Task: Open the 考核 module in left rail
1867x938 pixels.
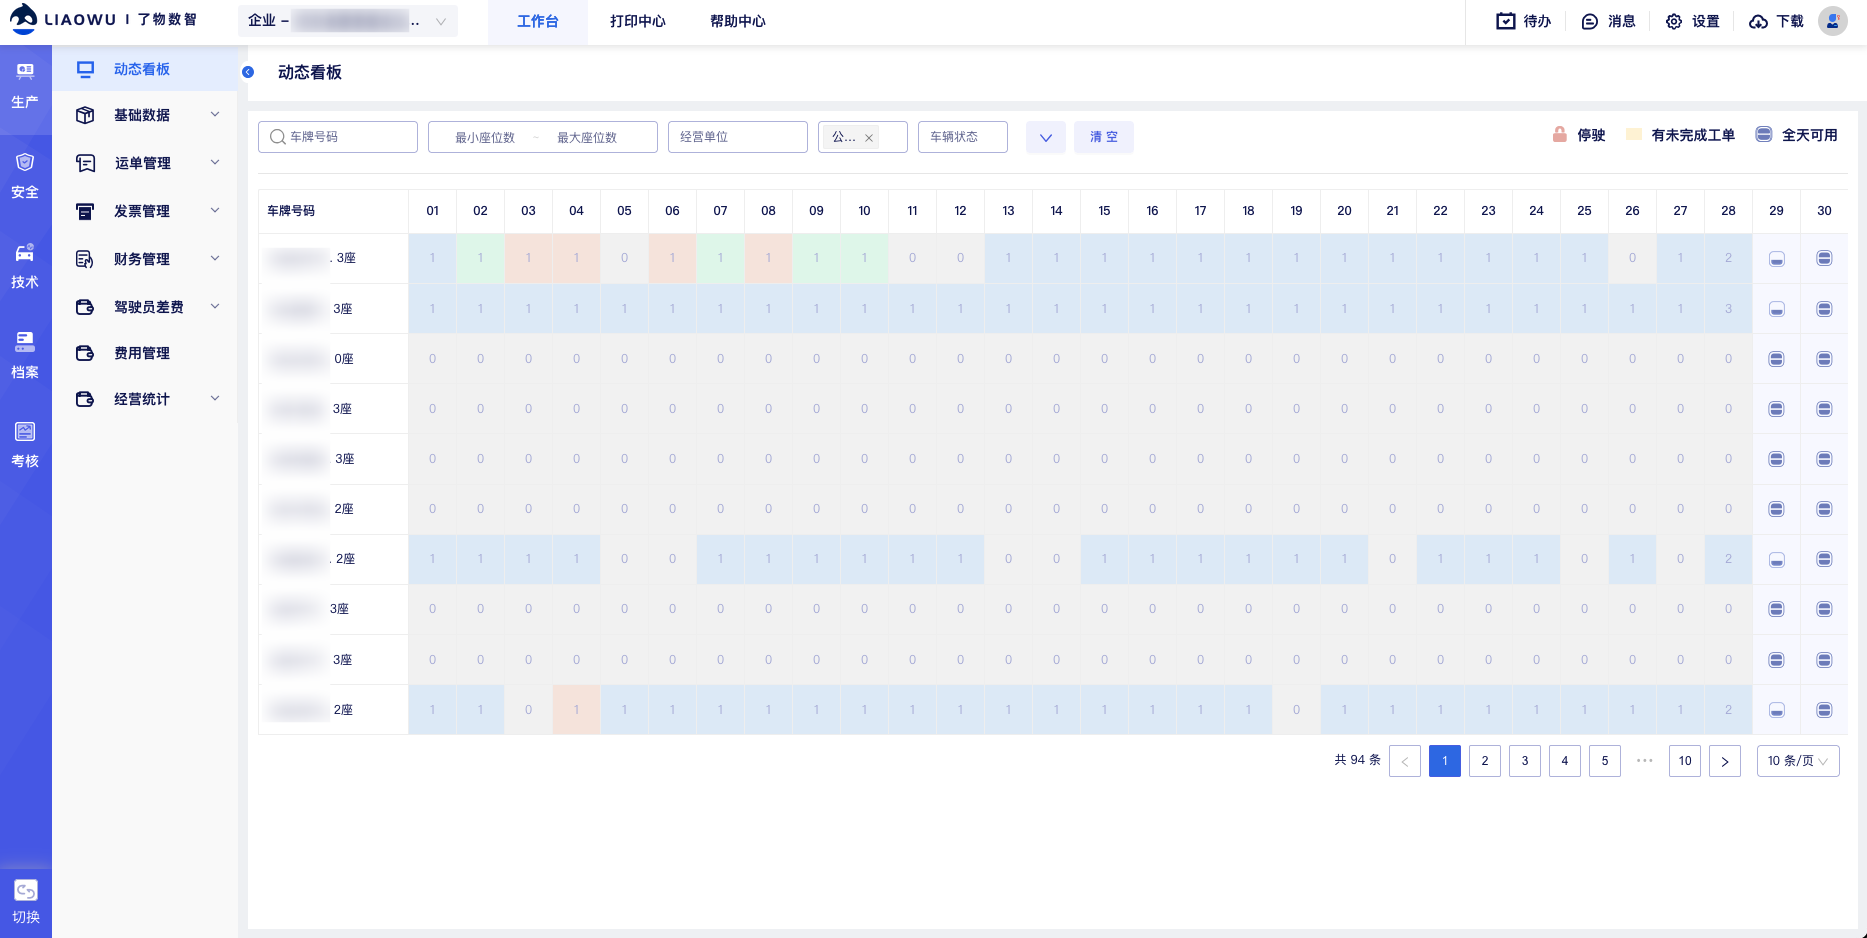Action: 25,445
